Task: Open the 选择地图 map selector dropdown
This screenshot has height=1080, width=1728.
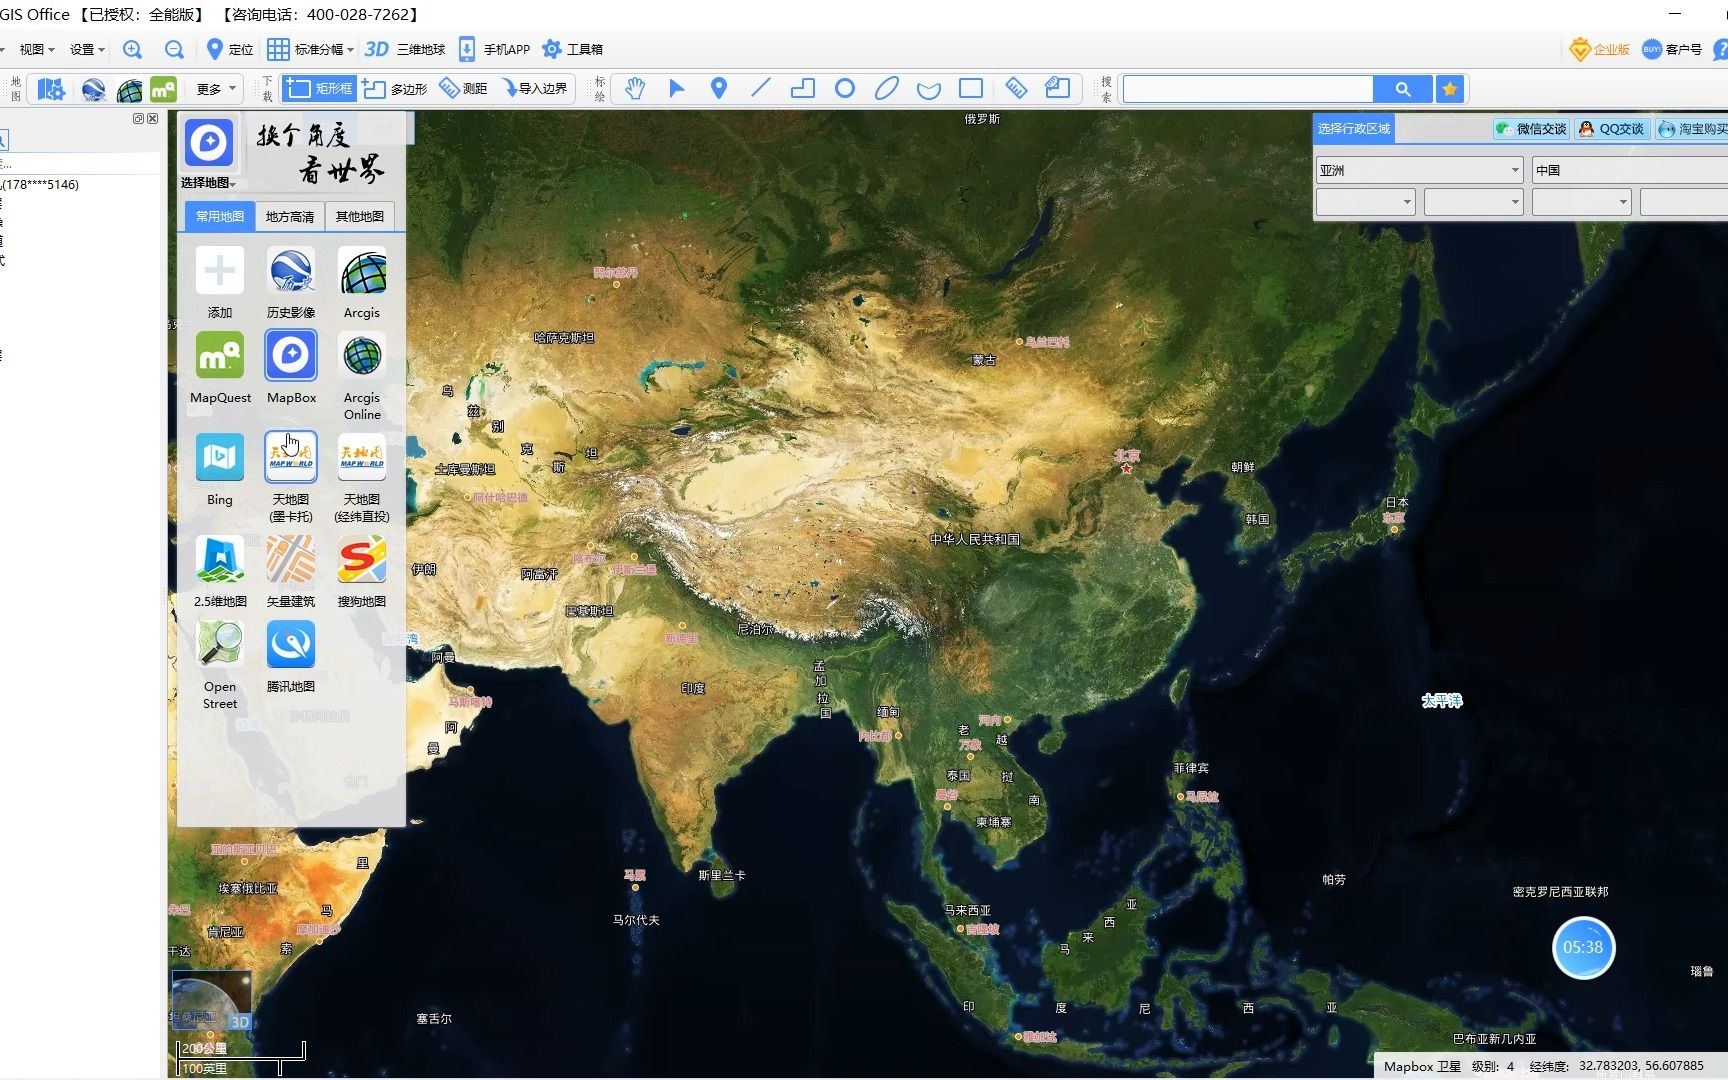Action: pyautogui.click(x=209, y=153)
